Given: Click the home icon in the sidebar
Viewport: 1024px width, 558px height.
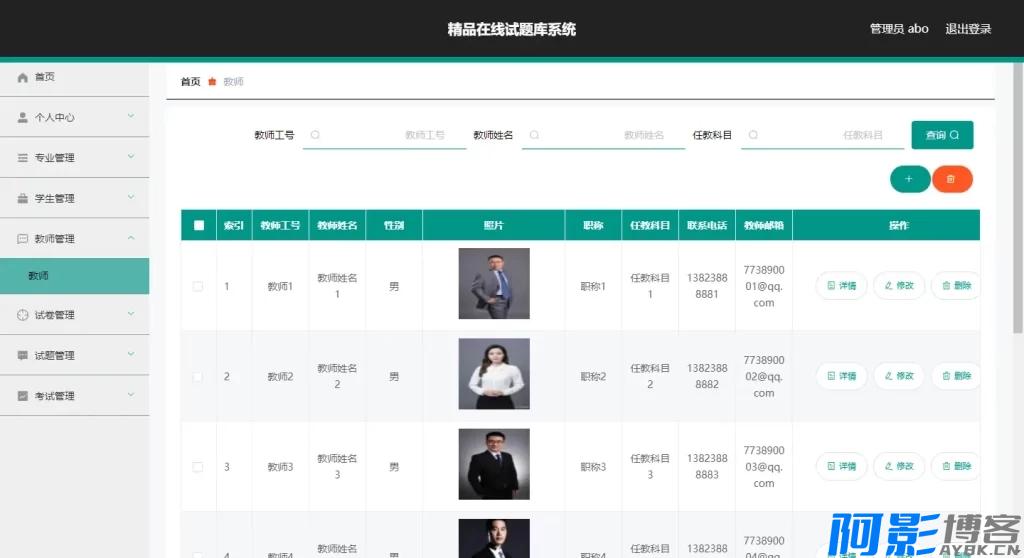Looking at the screenshot, I should [x=23, y=77].
